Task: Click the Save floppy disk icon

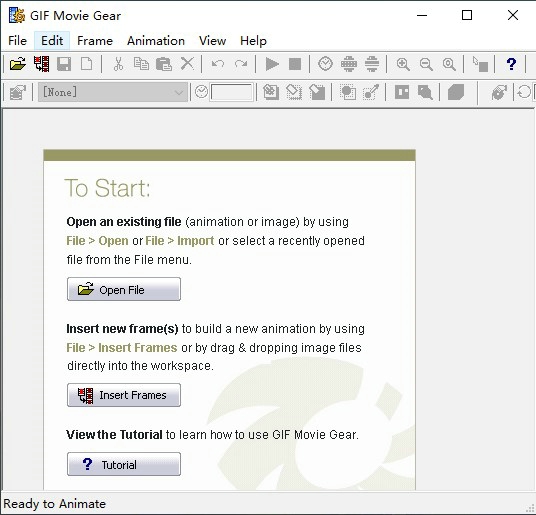Action: pyautogui.click(x=64, y=64)
